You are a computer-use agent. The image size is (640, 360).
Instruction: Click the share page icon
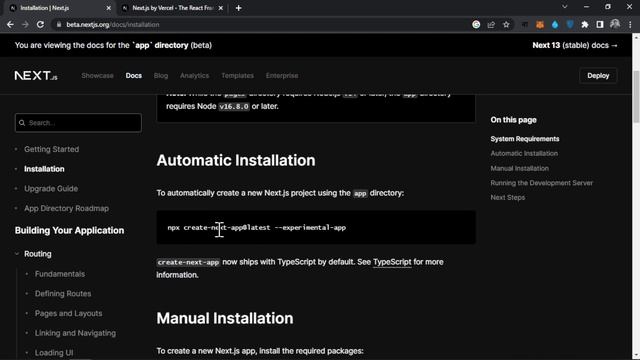point(491,24)
